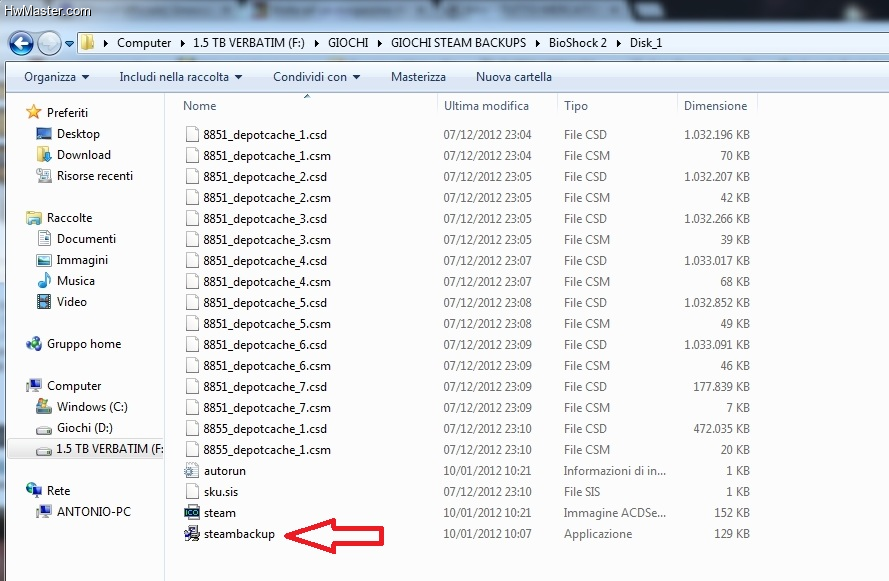Click the Video filmstrip icon
The image size is (889, 581).
44,302
